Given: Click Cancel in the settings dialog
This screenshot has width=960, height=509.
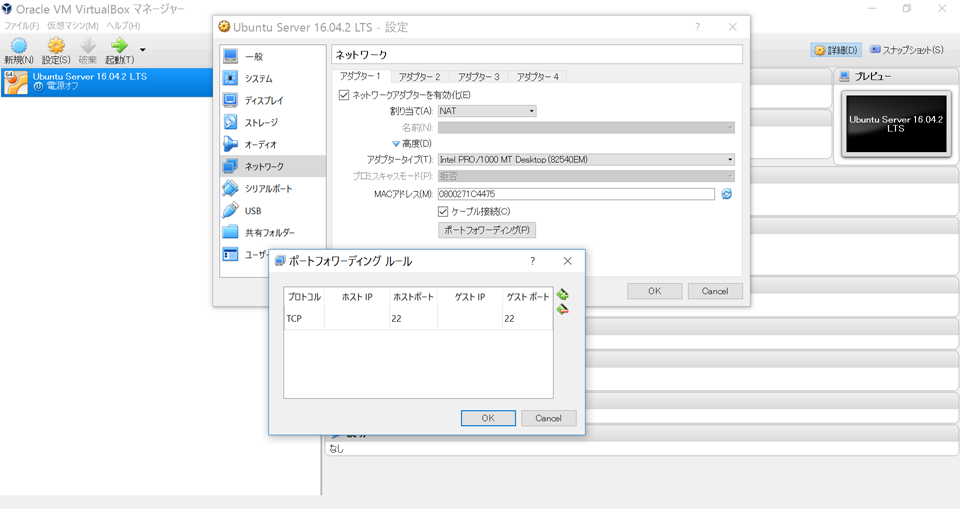Looking at the screenshot, I should click(x=715, y=292).
